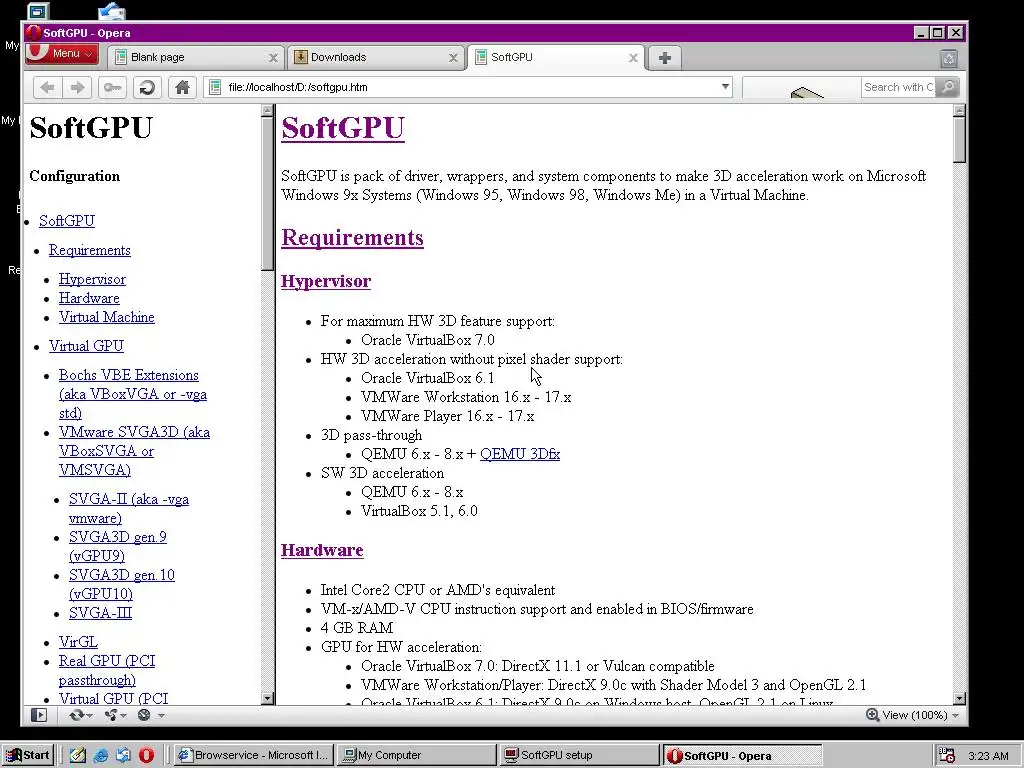The image size is (1024, 768).
Task: Click the Hypervisor heading in main pane
Action: pos(326,281)
